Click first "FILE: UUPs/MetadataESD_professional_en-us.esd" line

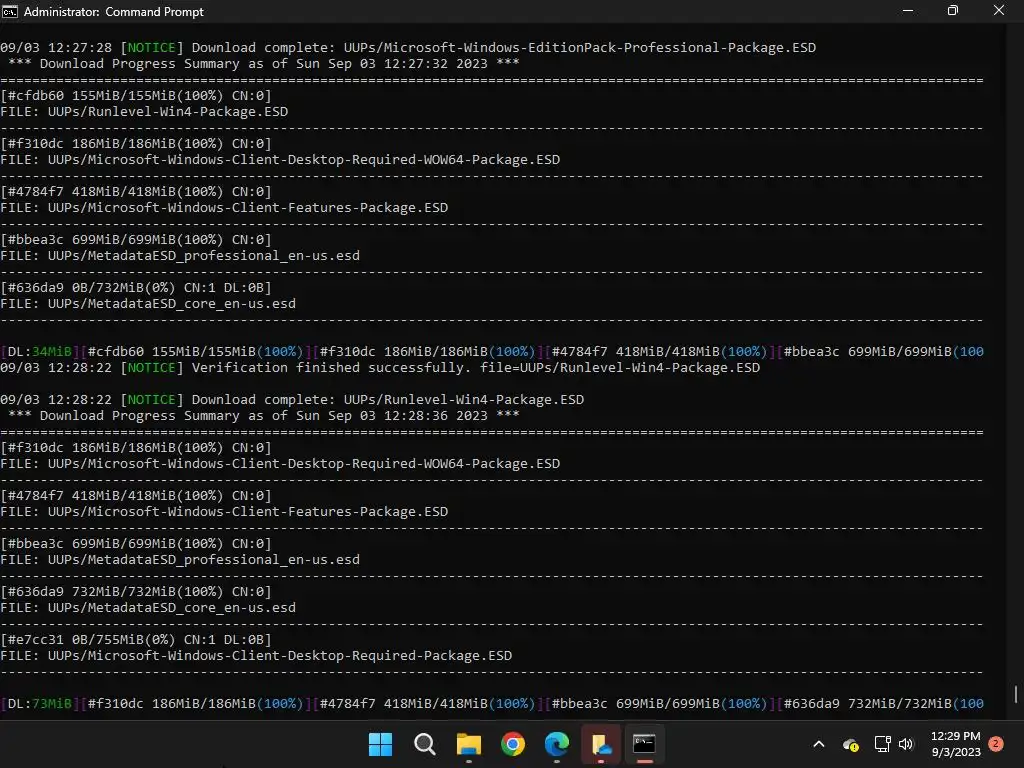click(x=180, y=256)
